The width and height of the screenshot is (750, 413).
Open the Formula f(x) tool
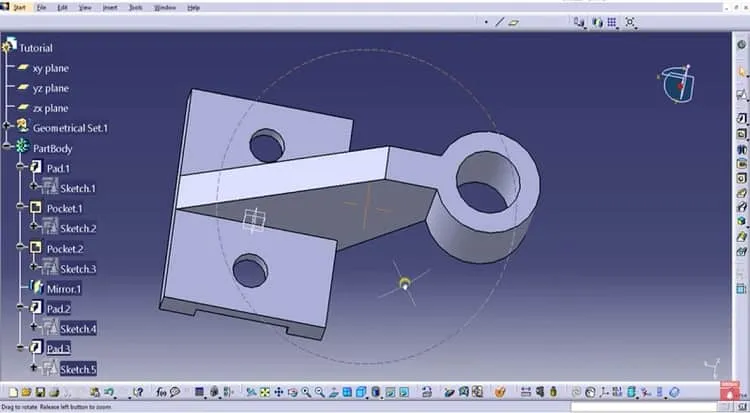161,392
